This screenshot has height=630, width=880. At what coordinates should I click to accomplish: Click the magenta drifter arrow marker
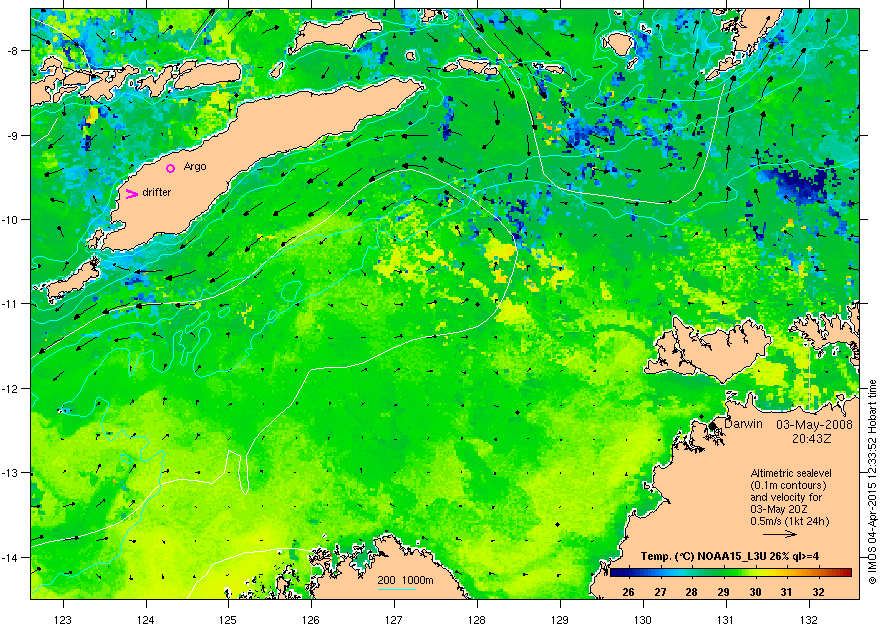[x=131, y=194]
